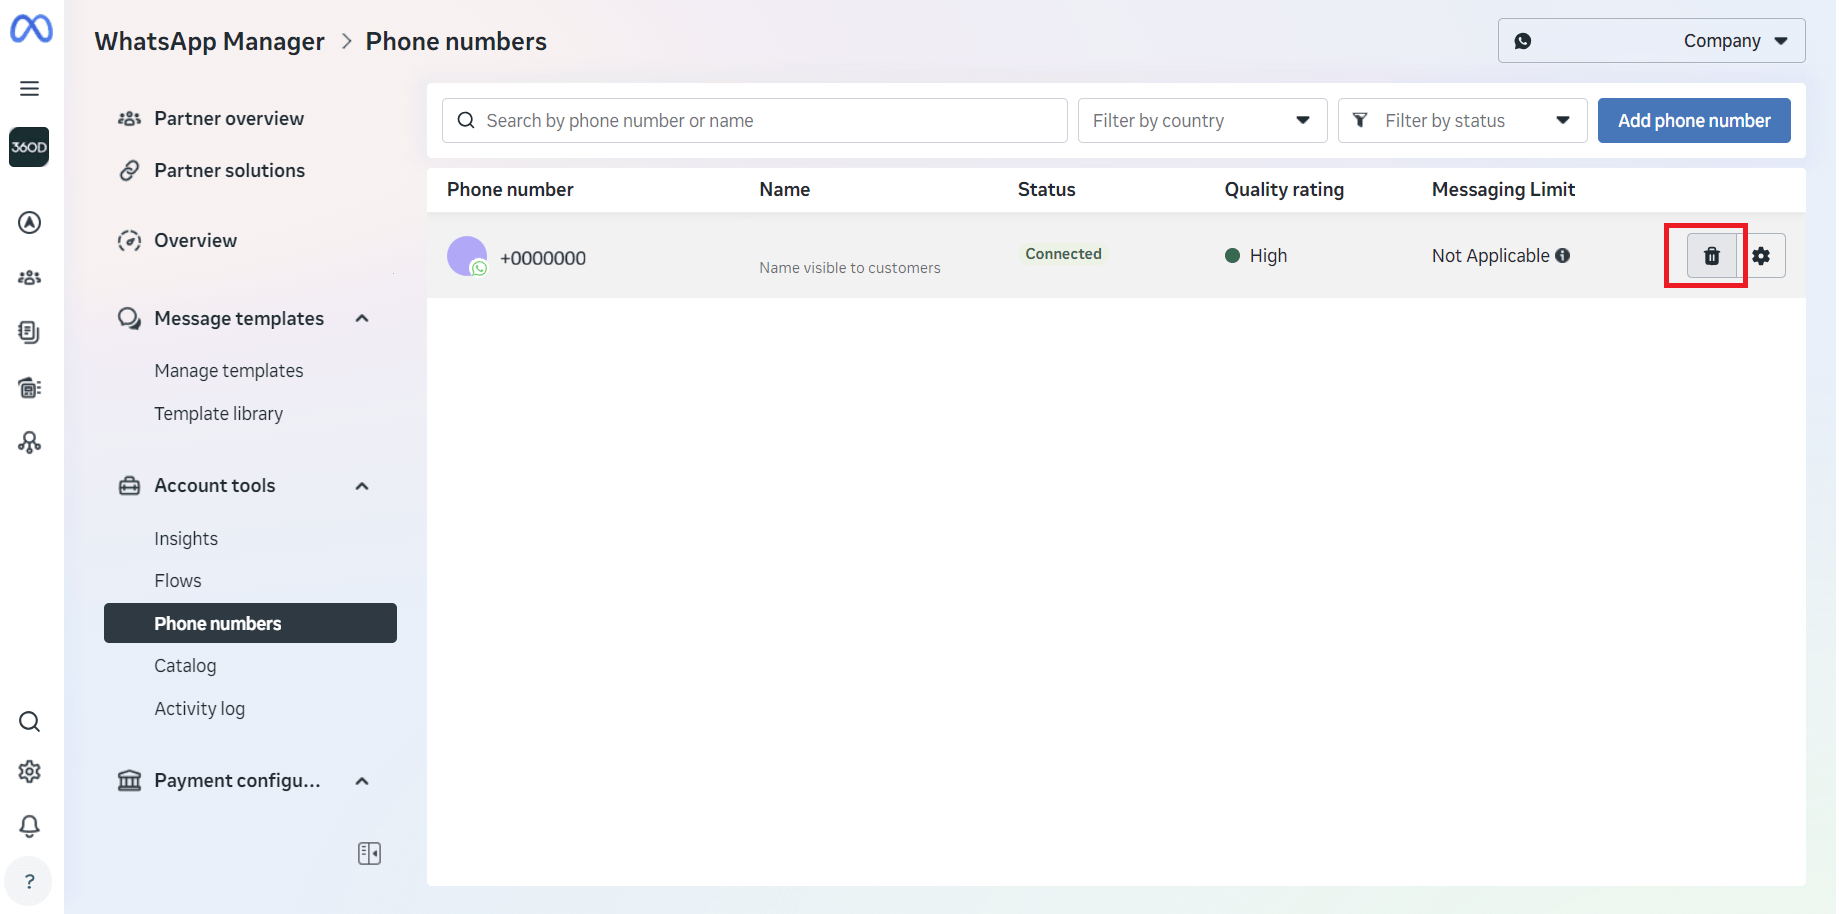Screen dimensions: 1839x914
Task: Click the Phone number column header
Action: tap(510, 189)
